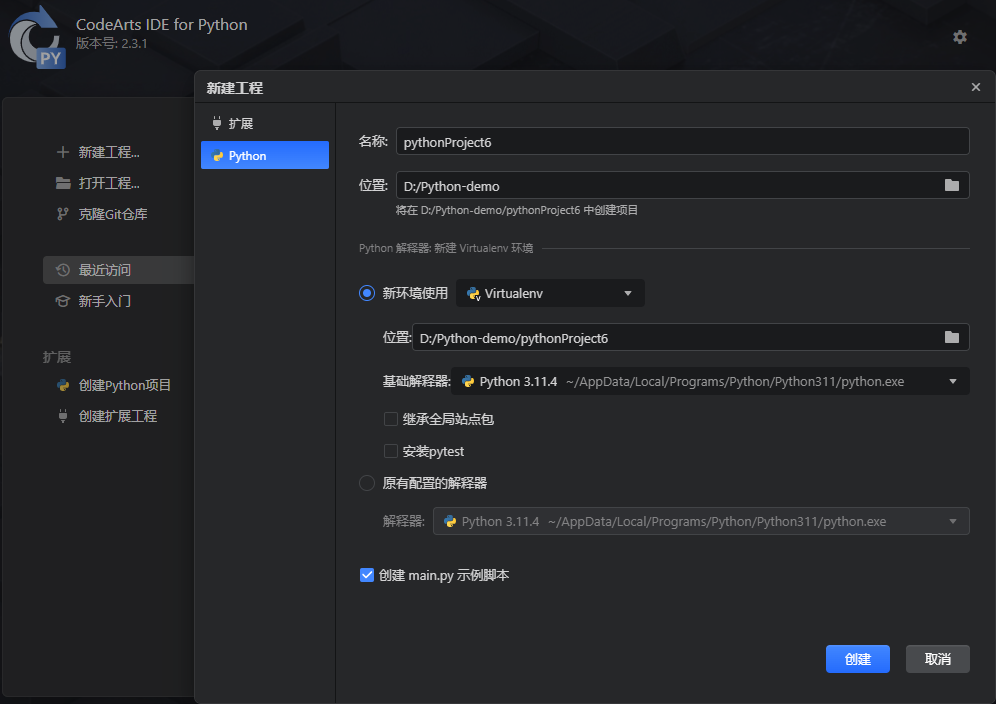Open the settings gear icon
This screenshot has height=704, width=996.
tap(960, 37)
